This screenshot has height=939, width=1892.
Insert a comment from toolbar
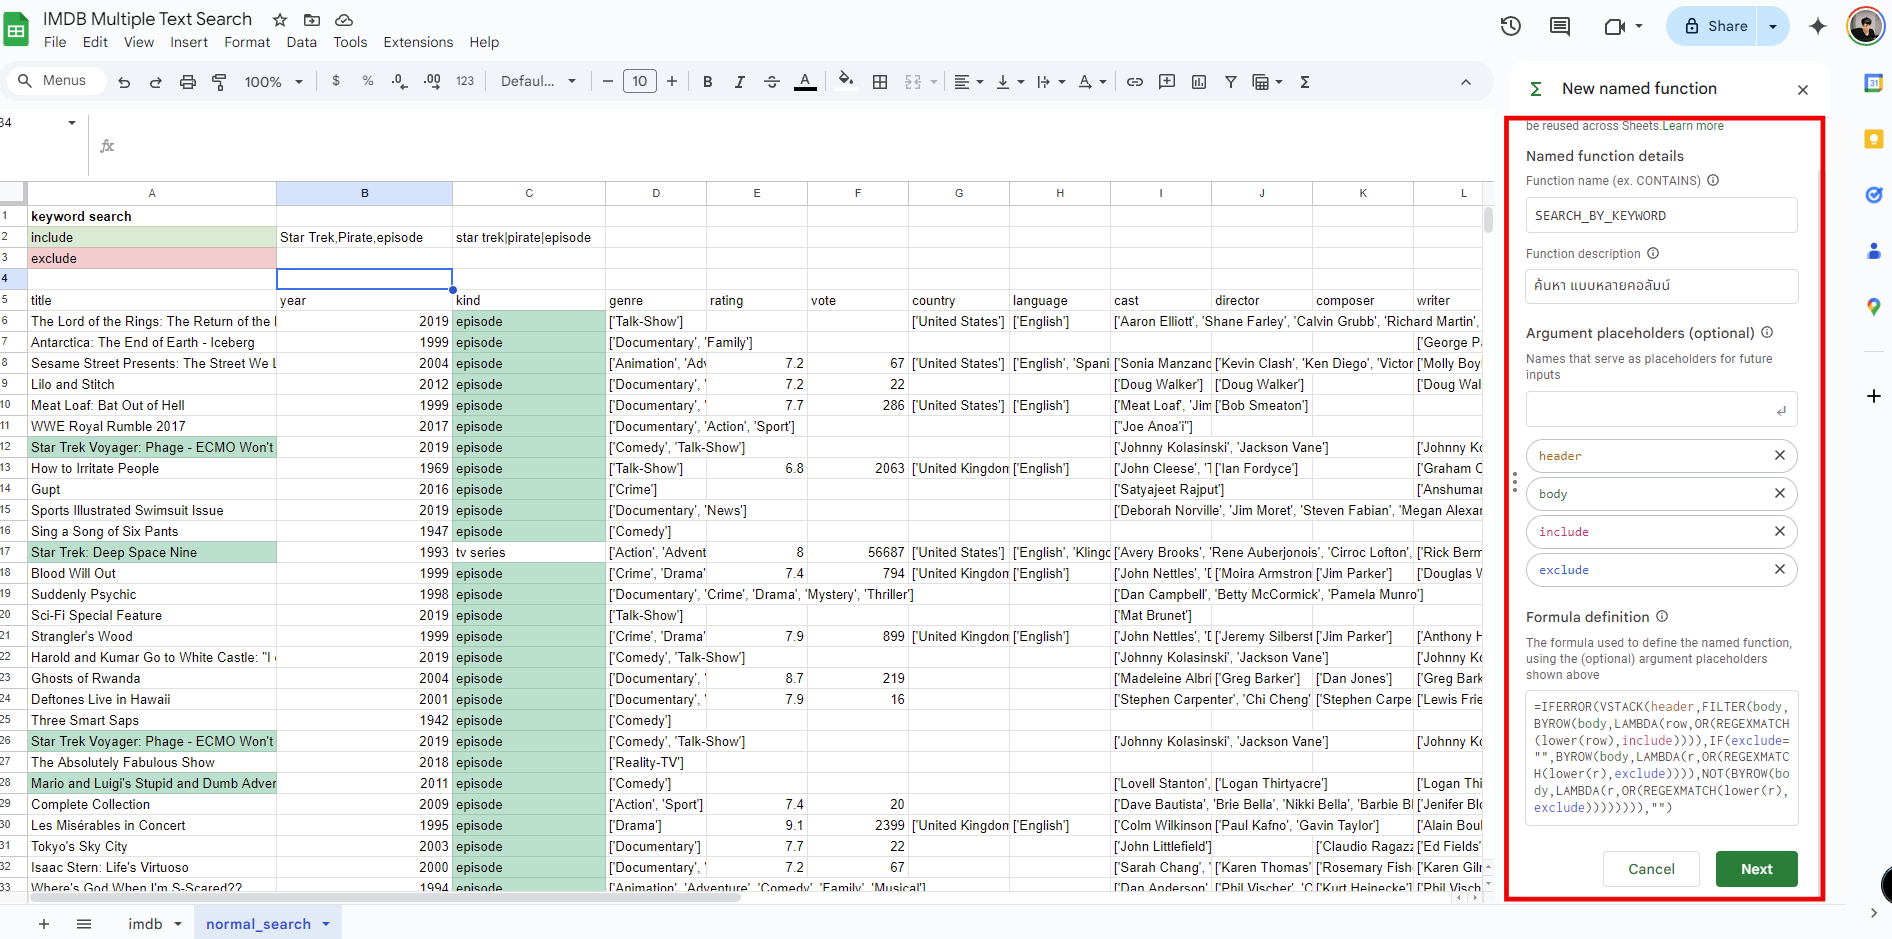click(x=1167, y=82)
